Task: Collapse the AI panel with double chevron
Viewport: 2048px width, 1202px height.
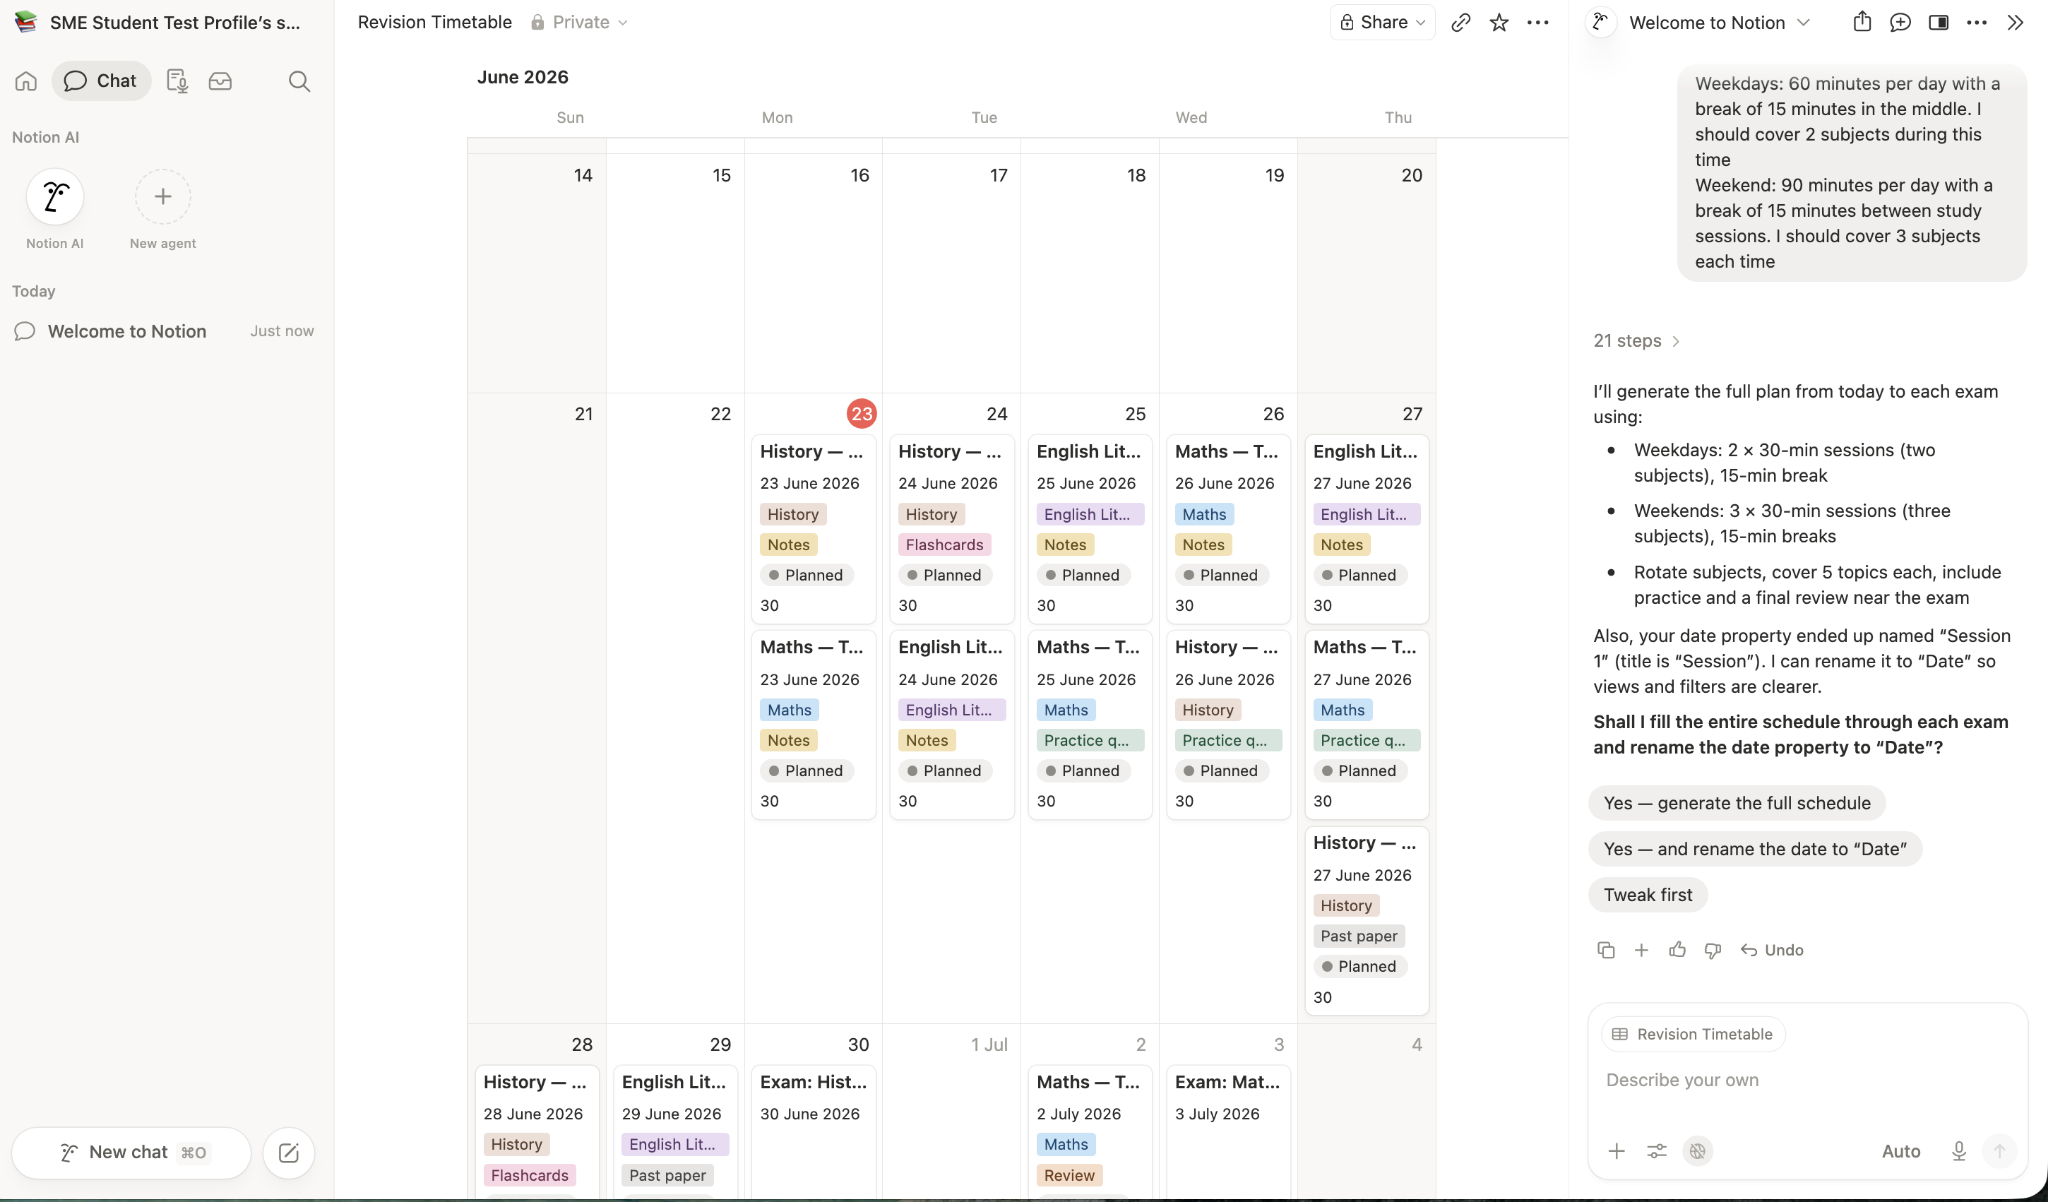Action: click(x=2015, y=22)
